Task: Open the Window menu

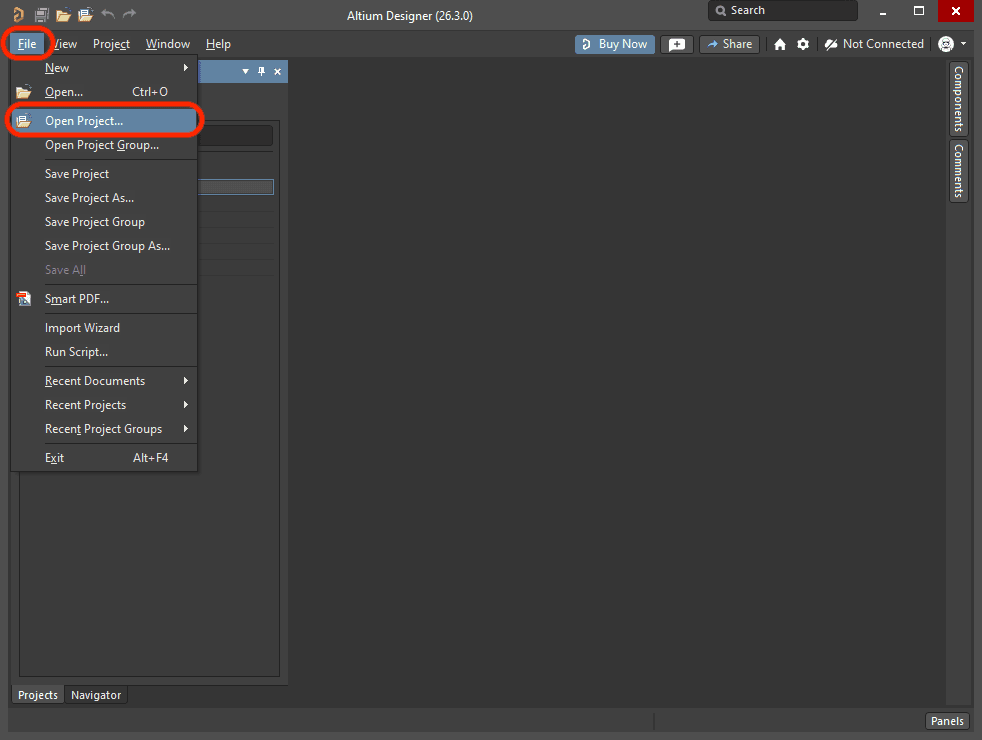Action: click(167, 44)
